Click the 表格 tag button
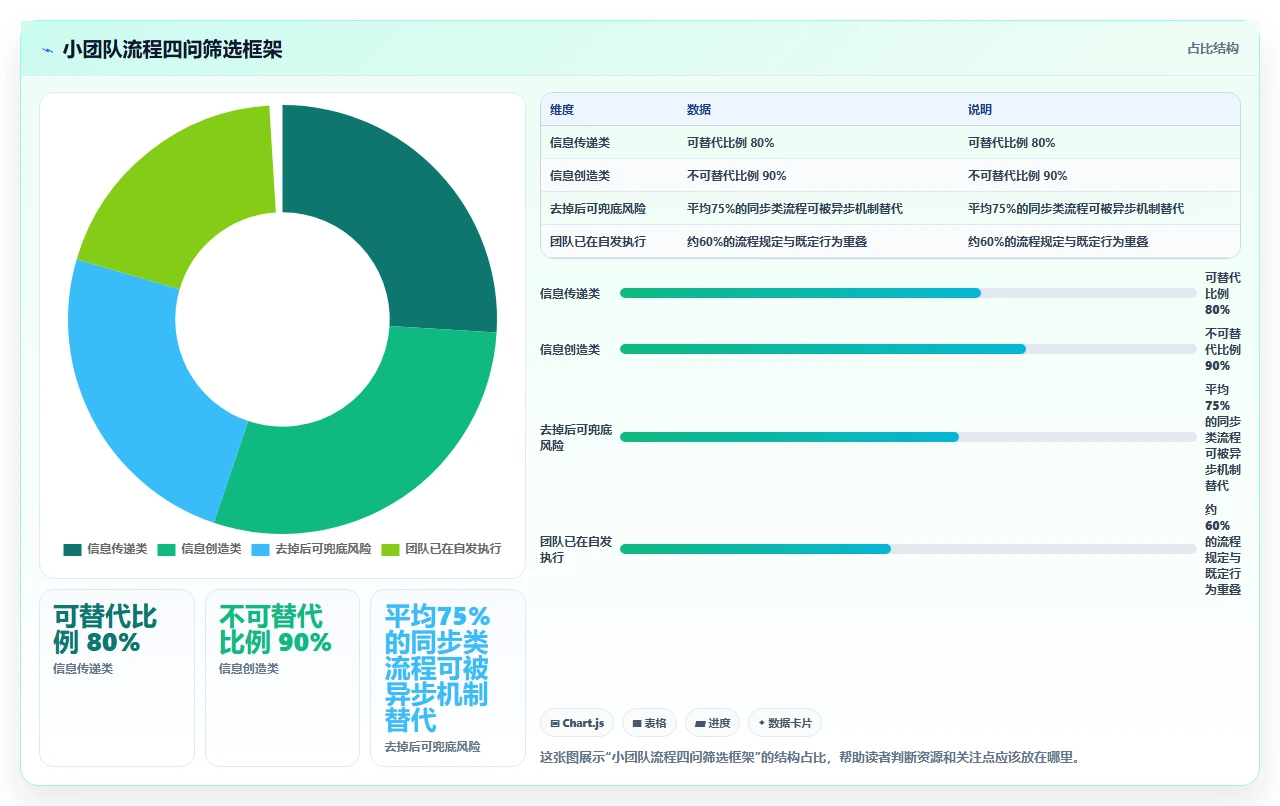Screen dimensions: 1280x806 coord(649,723)
